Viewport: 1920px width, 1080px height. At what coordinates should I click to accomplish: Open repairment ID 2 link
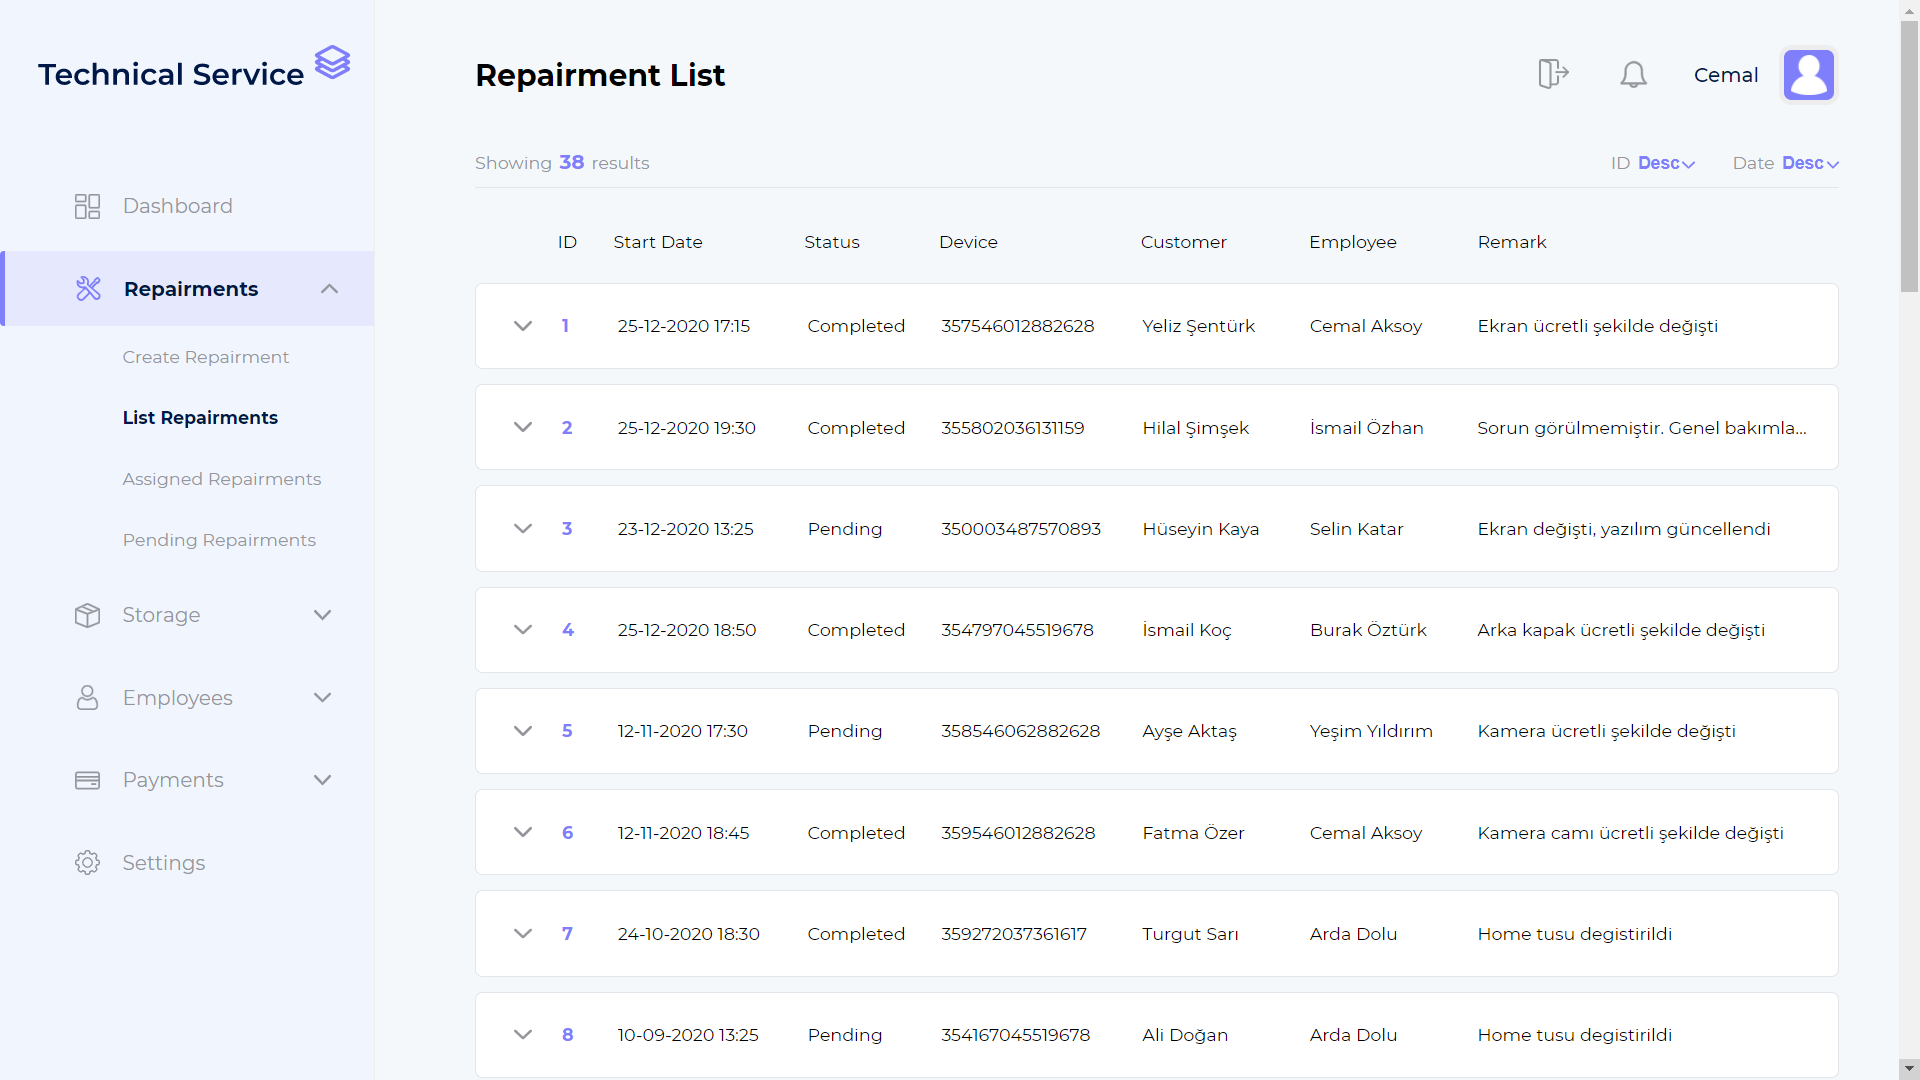click(x=567, y=428)
